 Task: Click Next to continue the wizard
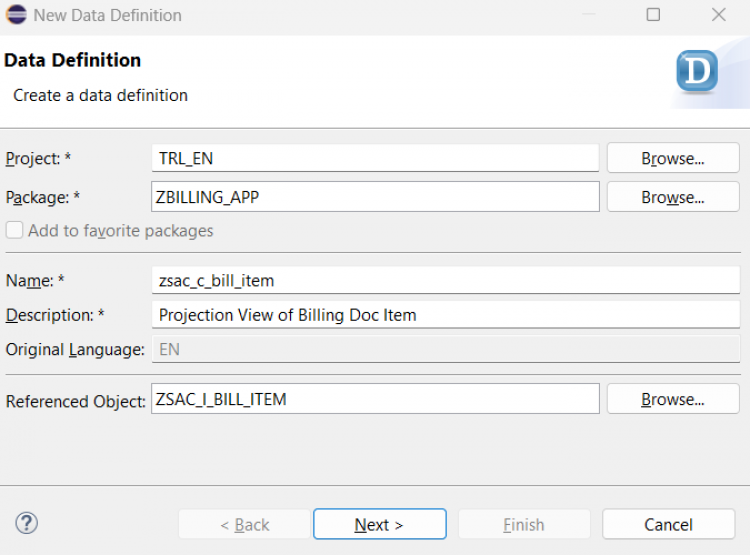pos(380,524)
